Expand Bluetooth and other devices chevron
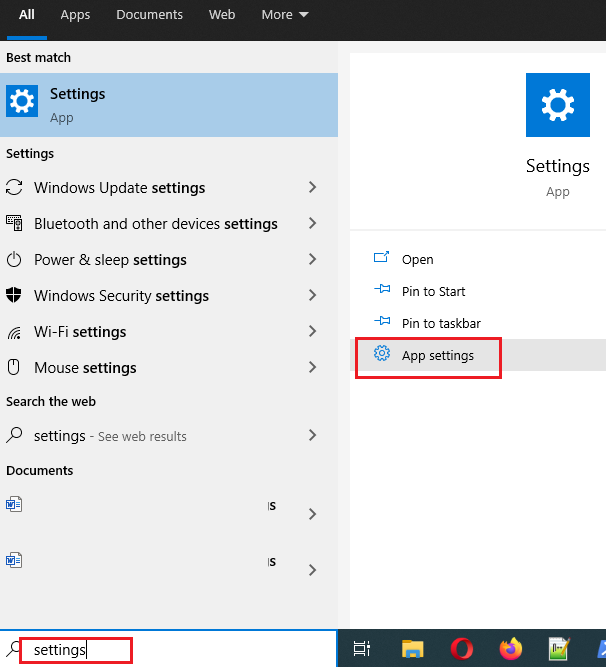The image size is (606, 667). [x=313, y=223]
